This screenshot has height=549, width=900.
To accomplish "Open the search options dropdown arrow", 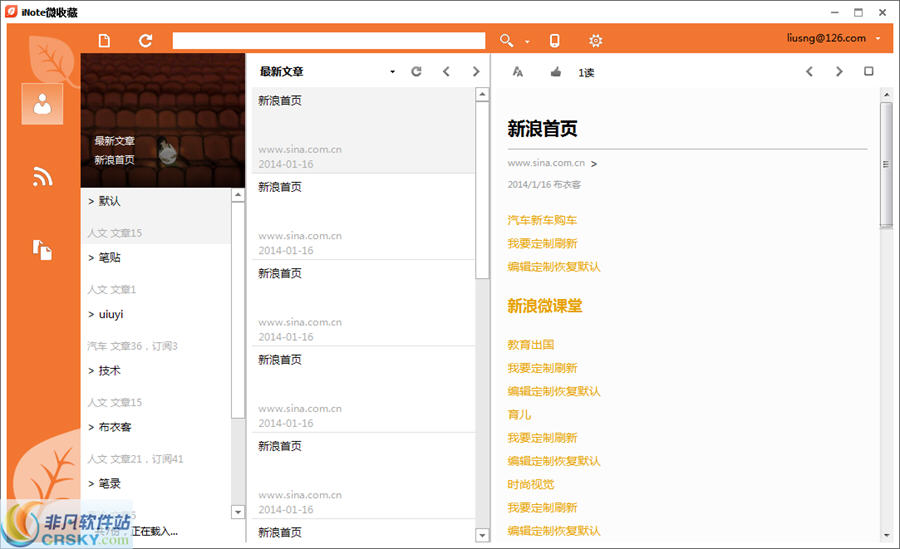I will click(527, 41).
